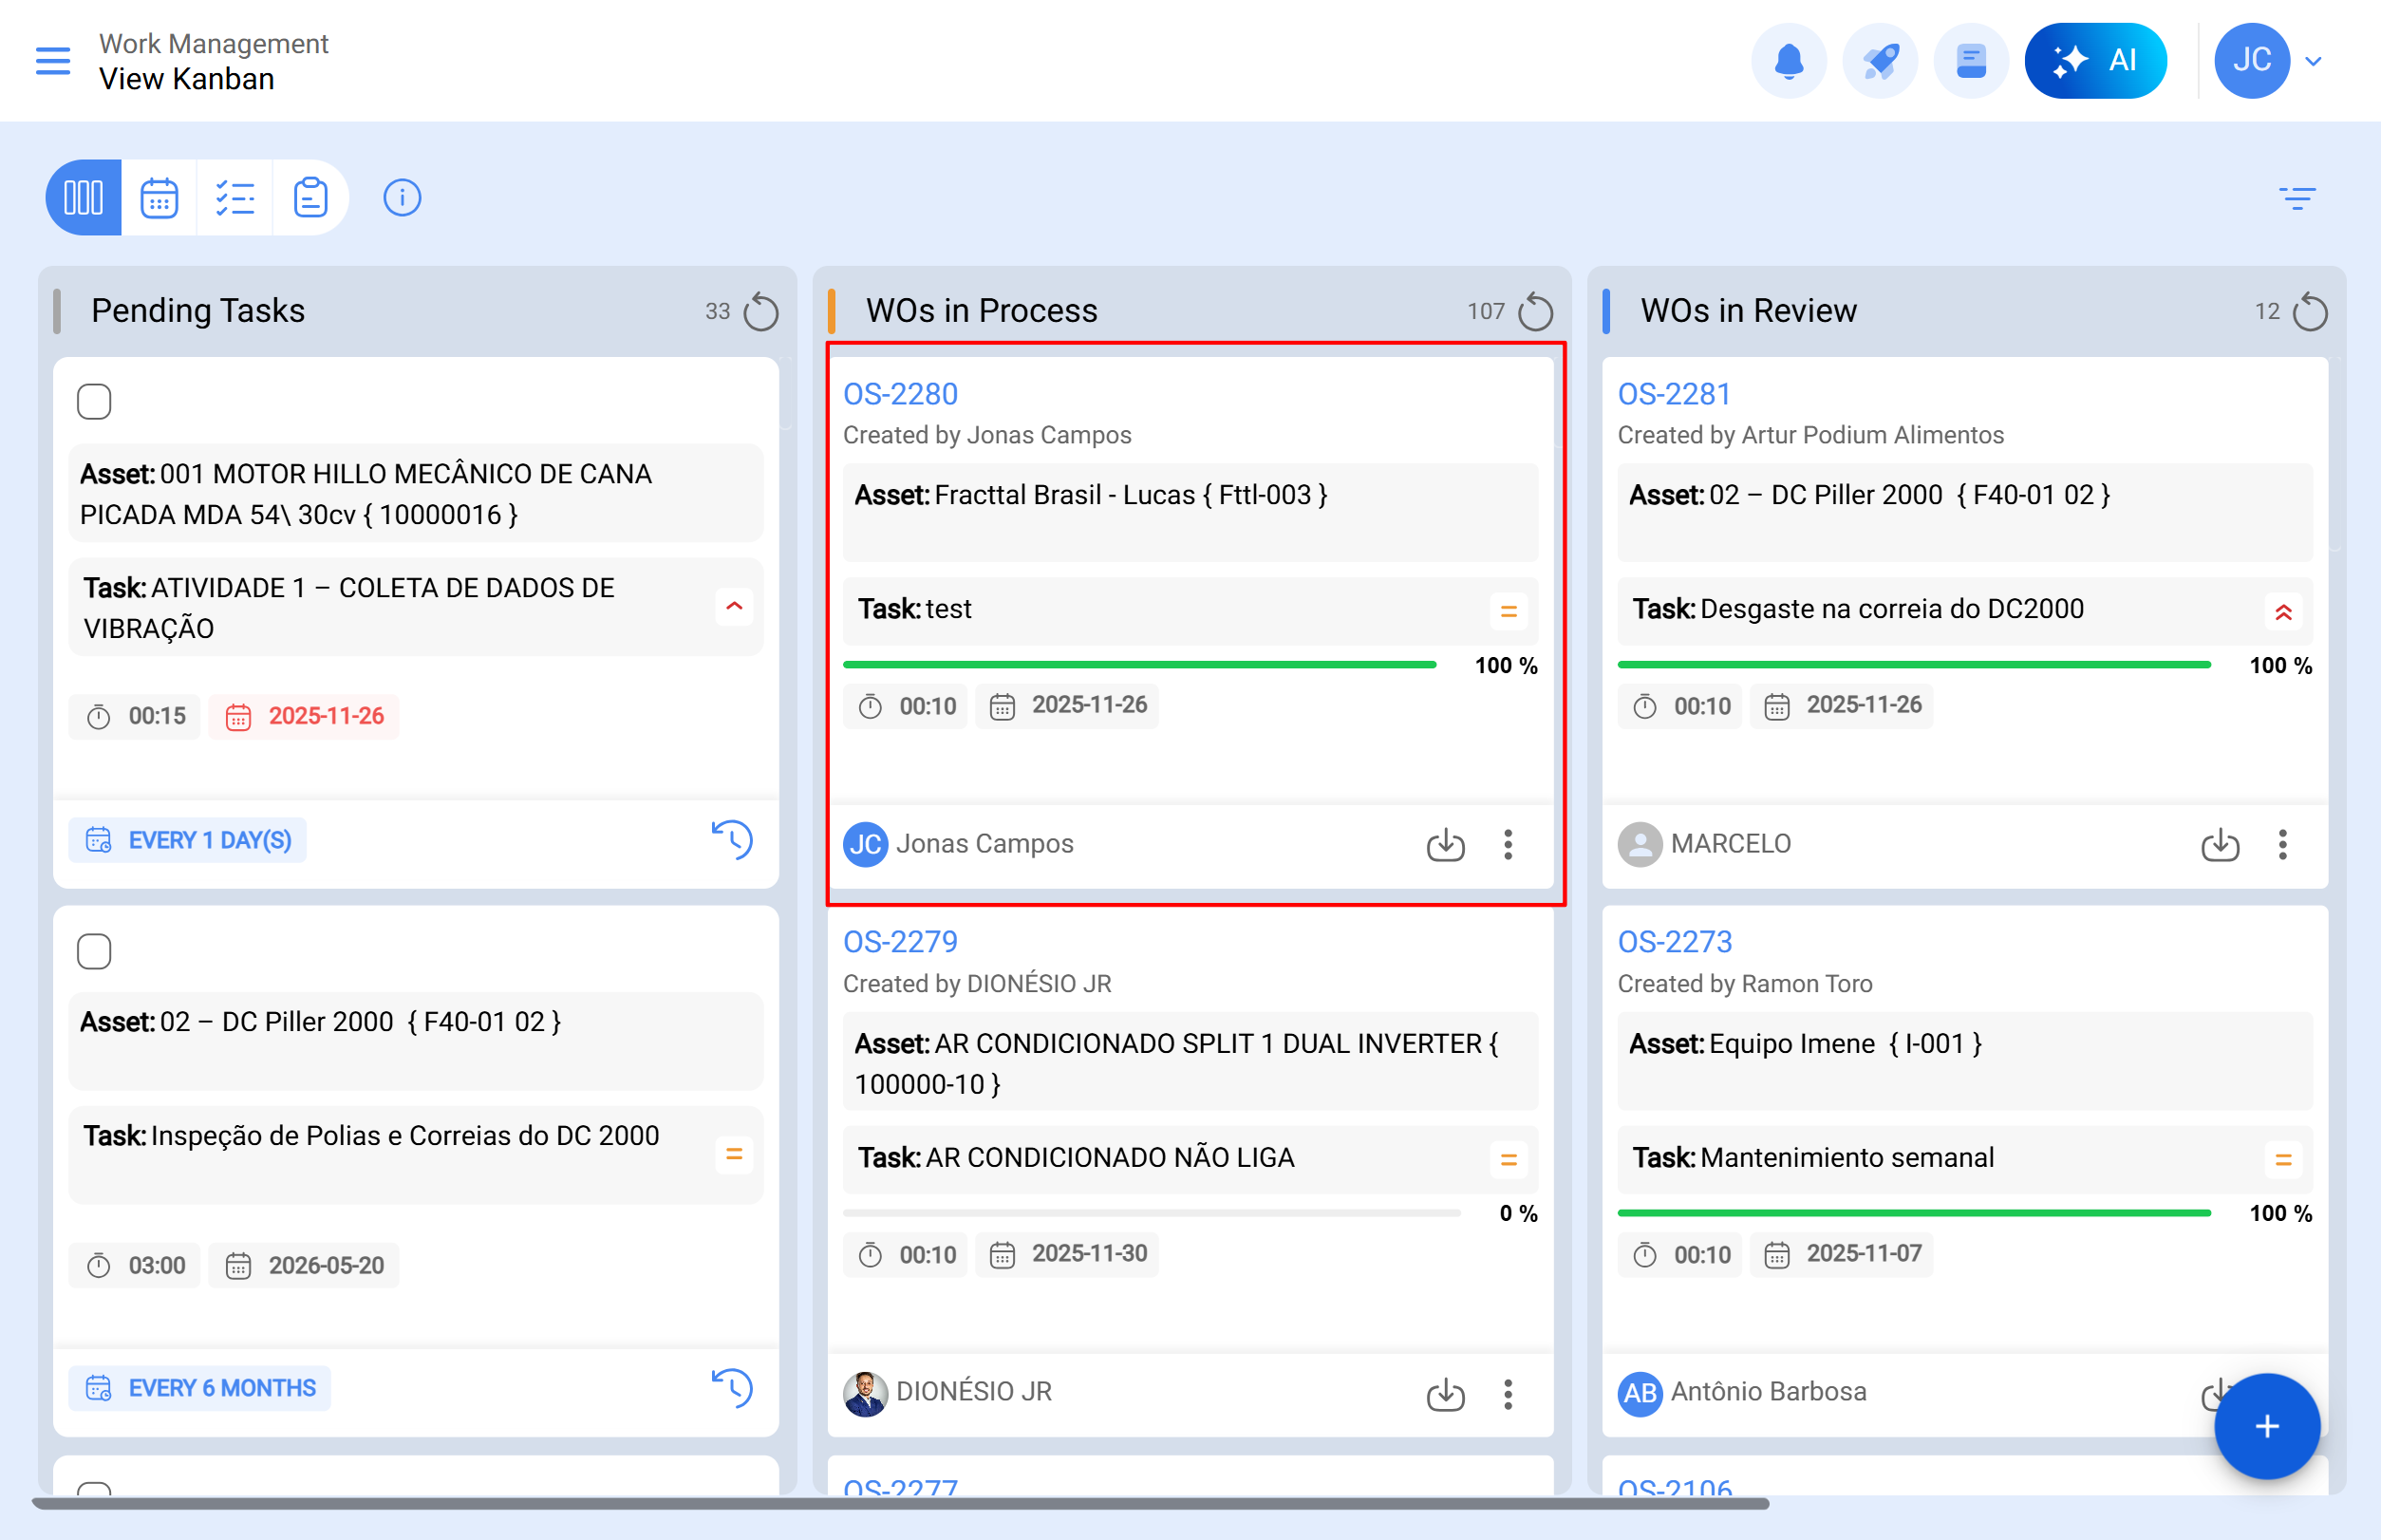Open the filter icon at top right
Screen dimensions: 2381x1540
tap(2297, 198)
